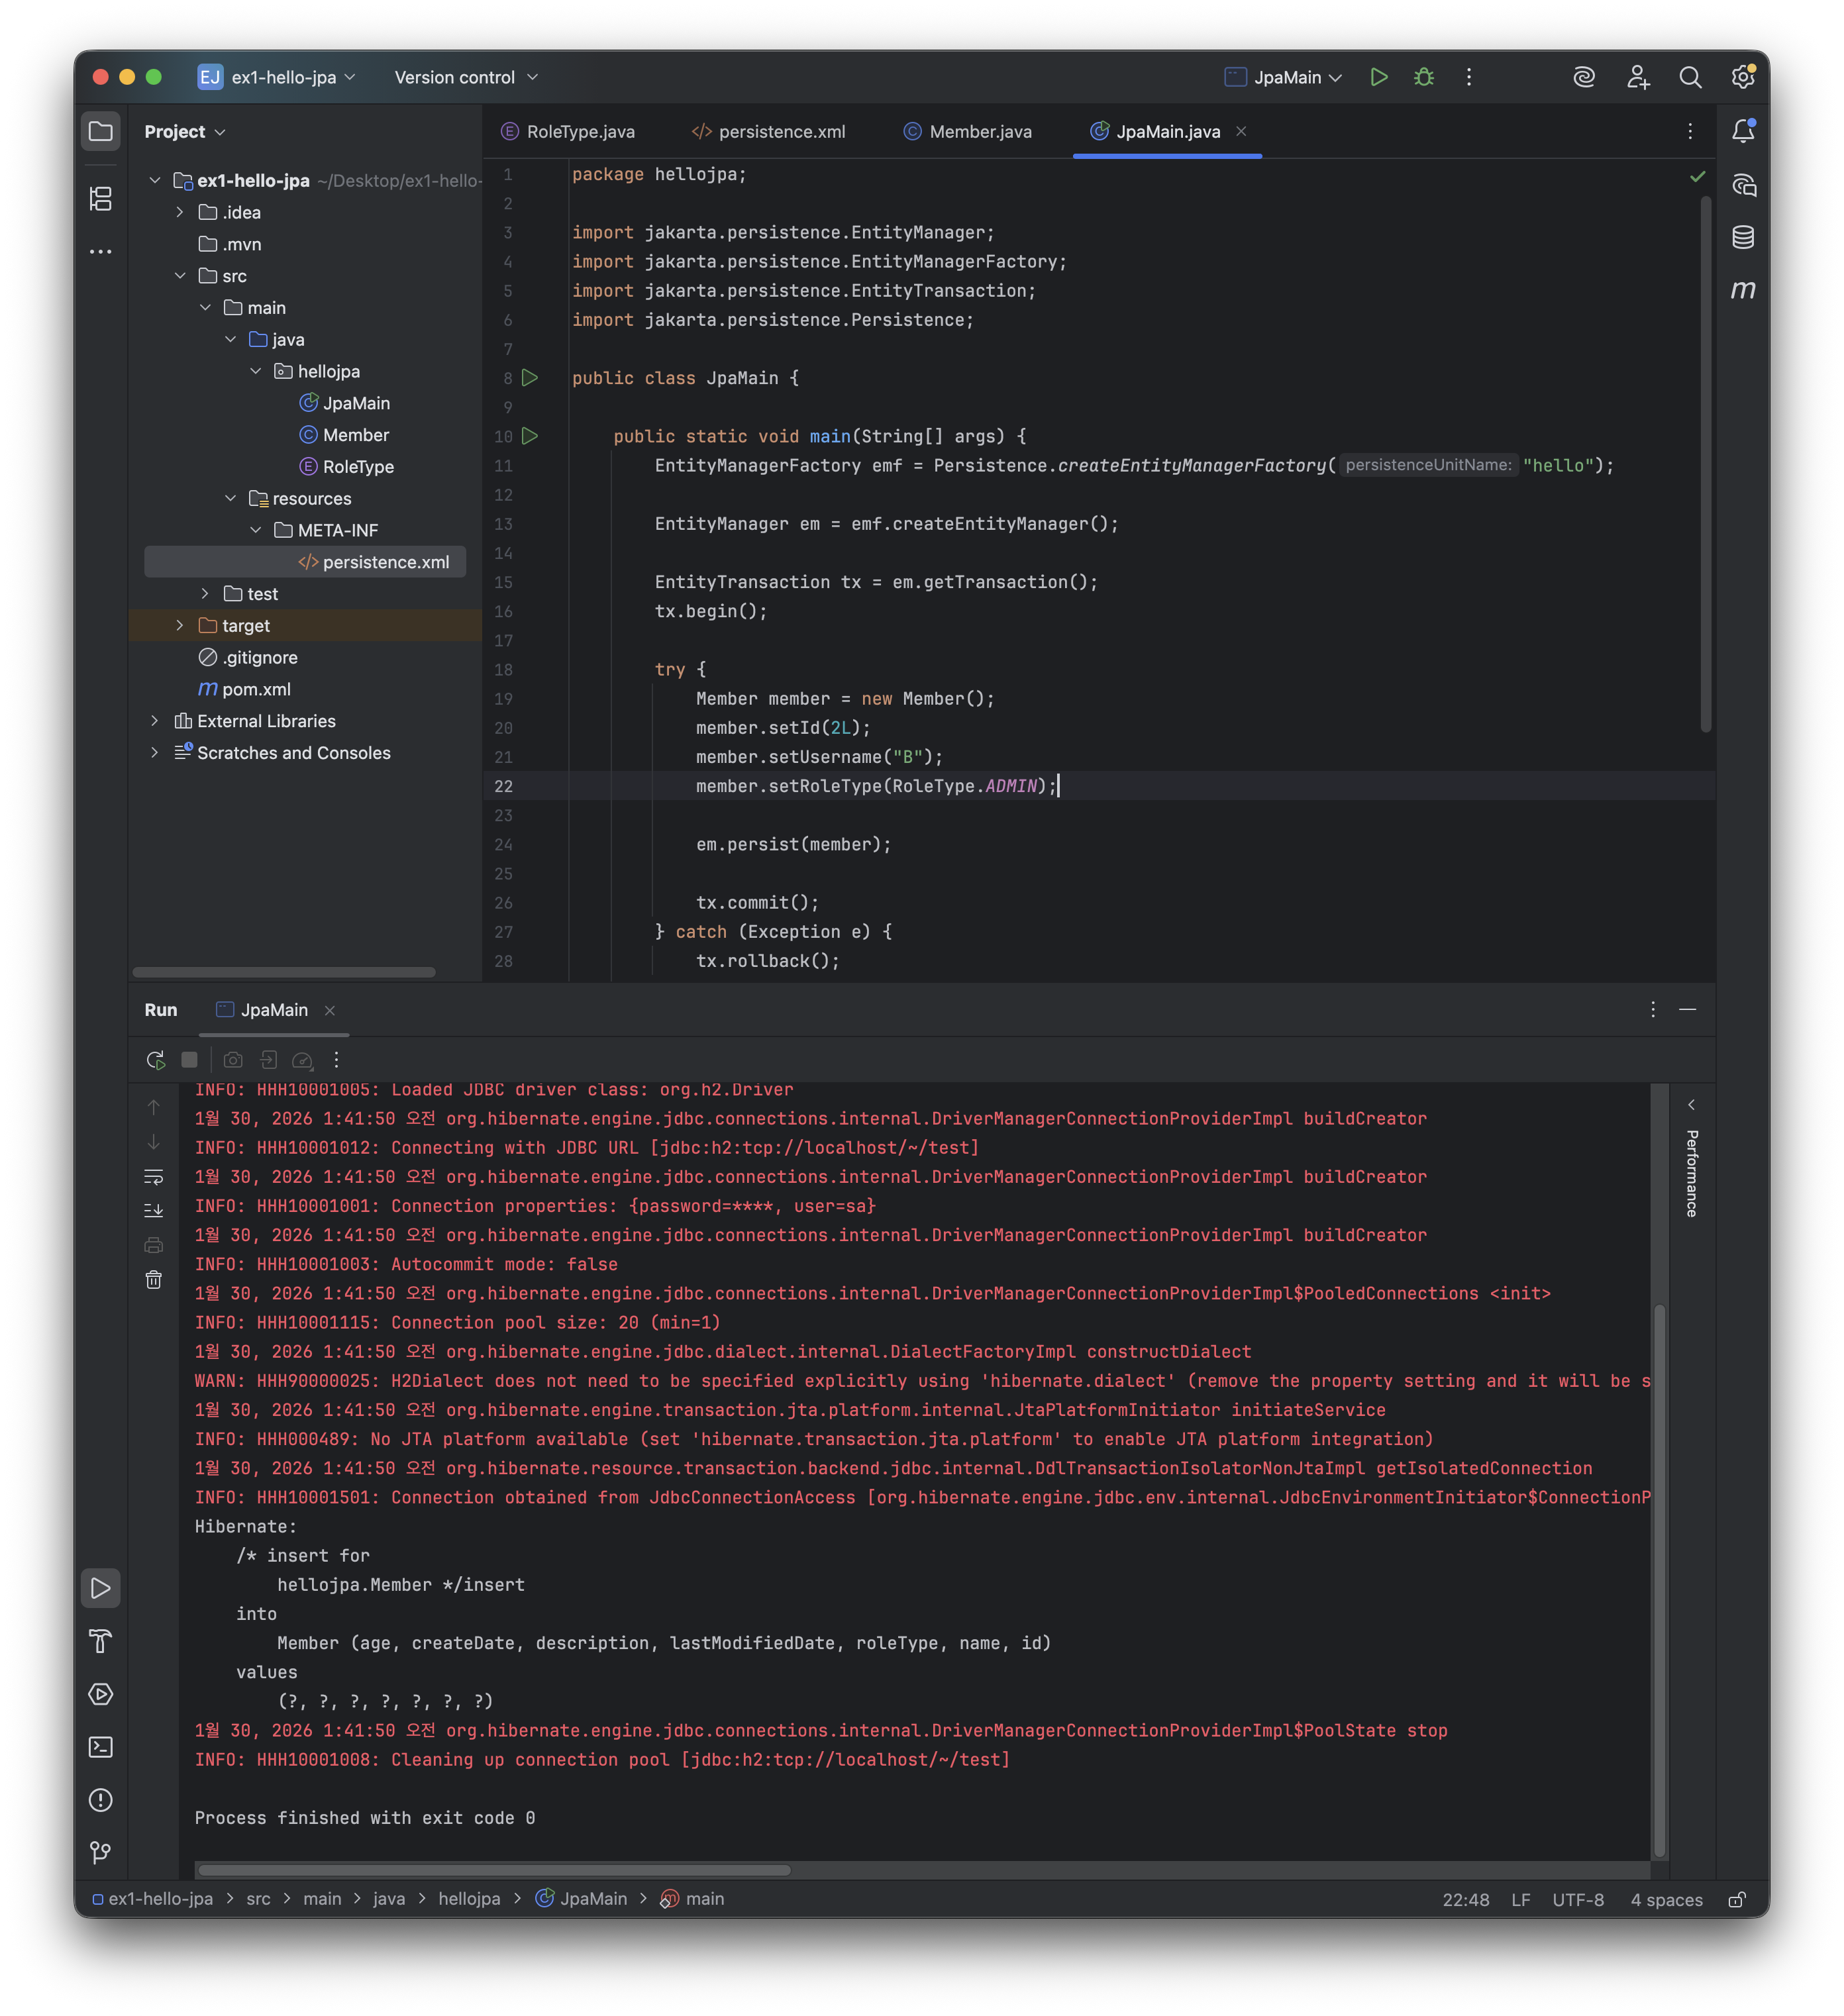Open the Database tool window
This screenshot has height=2016, width=1844.
[x=1743, y=237]
